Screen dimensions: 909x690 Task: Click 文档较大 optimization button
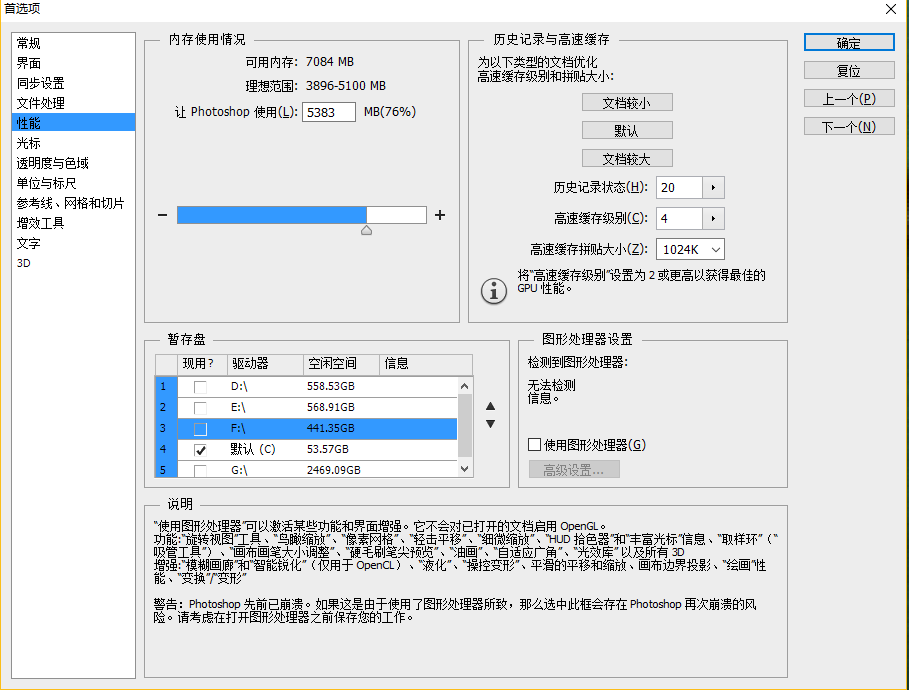[x=627, y=158]
